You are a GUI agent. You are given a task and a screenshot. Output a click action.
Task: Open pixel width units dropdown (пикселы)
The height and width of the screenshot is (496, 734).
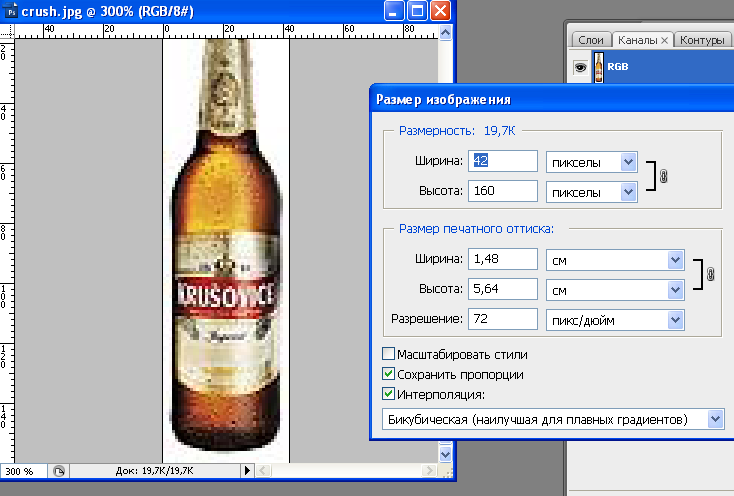point(592,162)
